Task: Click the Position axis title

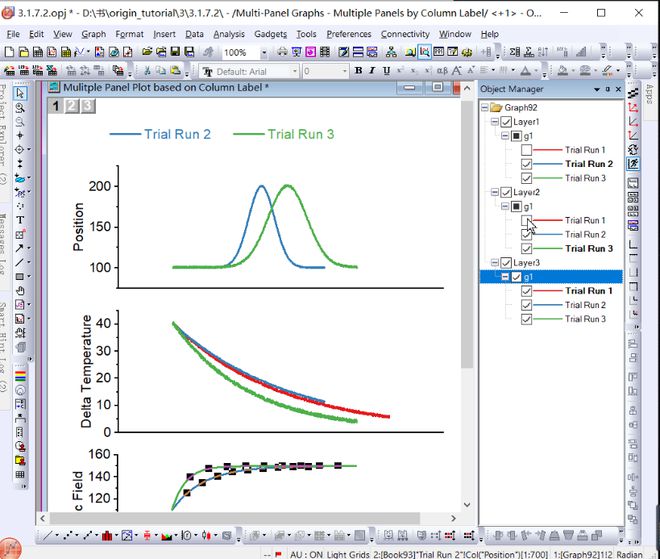Action: 78,226
